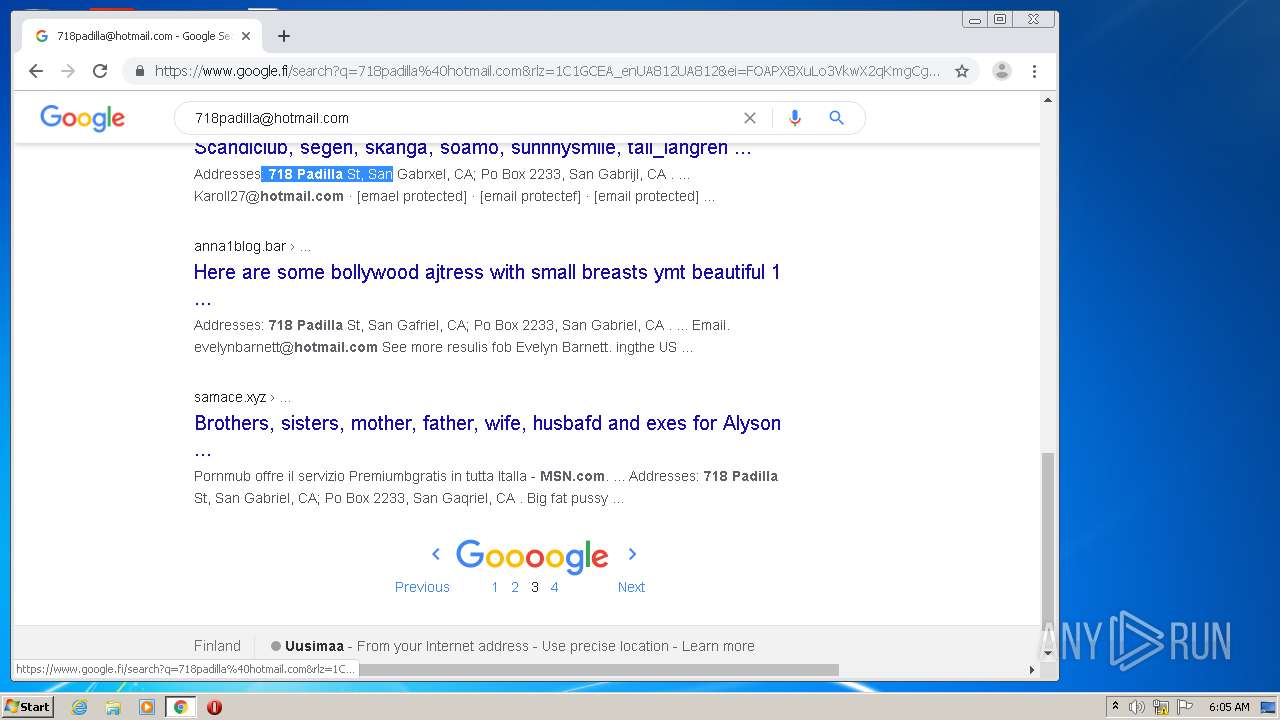
Task: Open the Scandiclub, segen, skanga result link
Action: coord(472,148)
